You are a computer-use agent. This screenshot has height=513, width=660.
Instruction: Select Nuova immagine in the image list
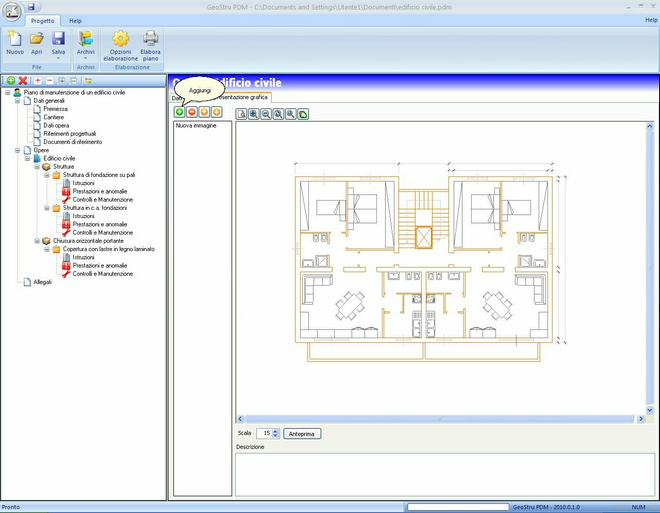coord(196,125)
